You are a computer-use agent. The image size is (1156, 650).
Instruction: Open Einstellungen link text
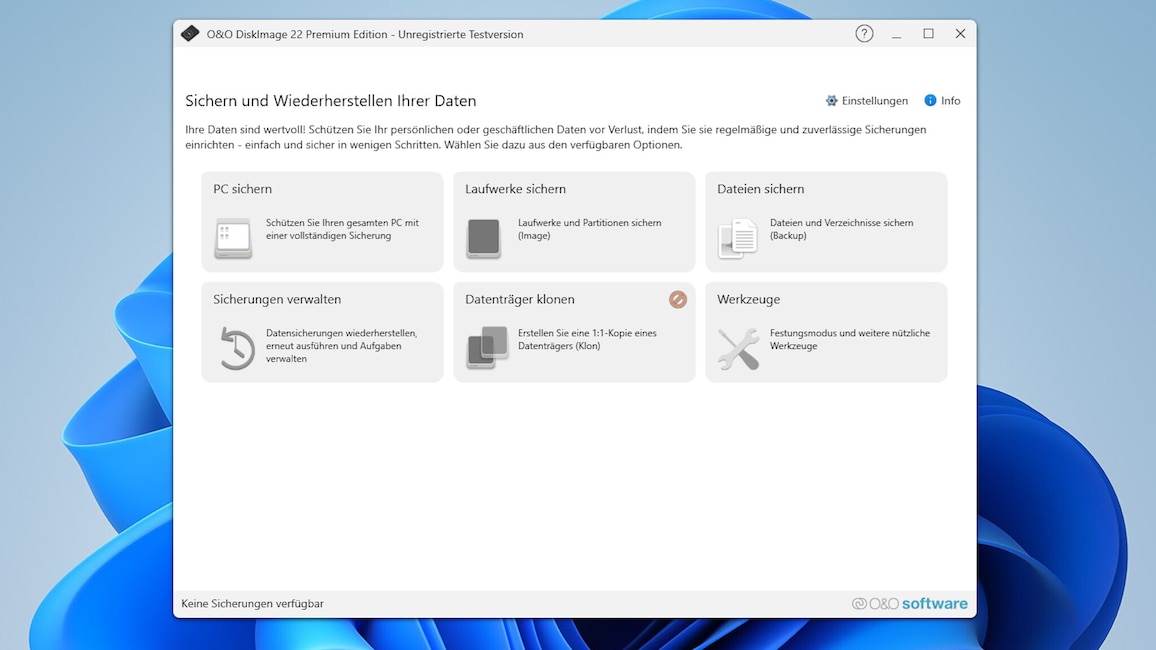[x=874, y=100]
